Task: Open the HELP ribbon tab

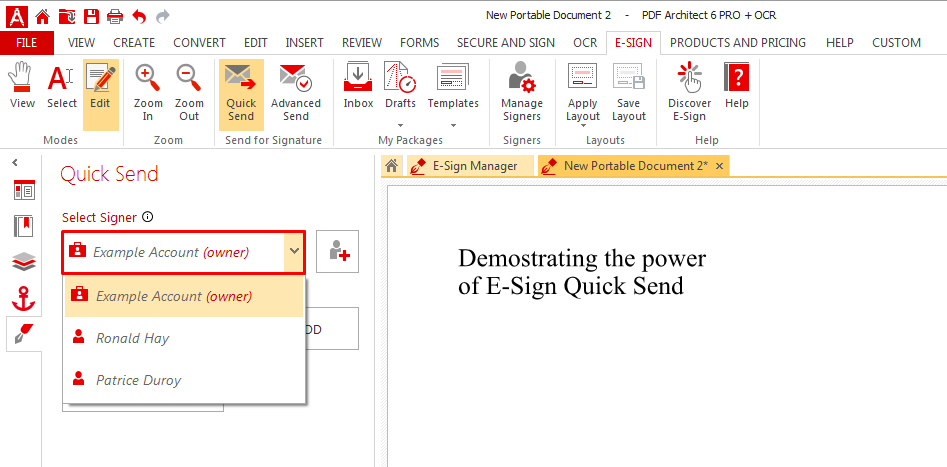Action: coord(839,43)
